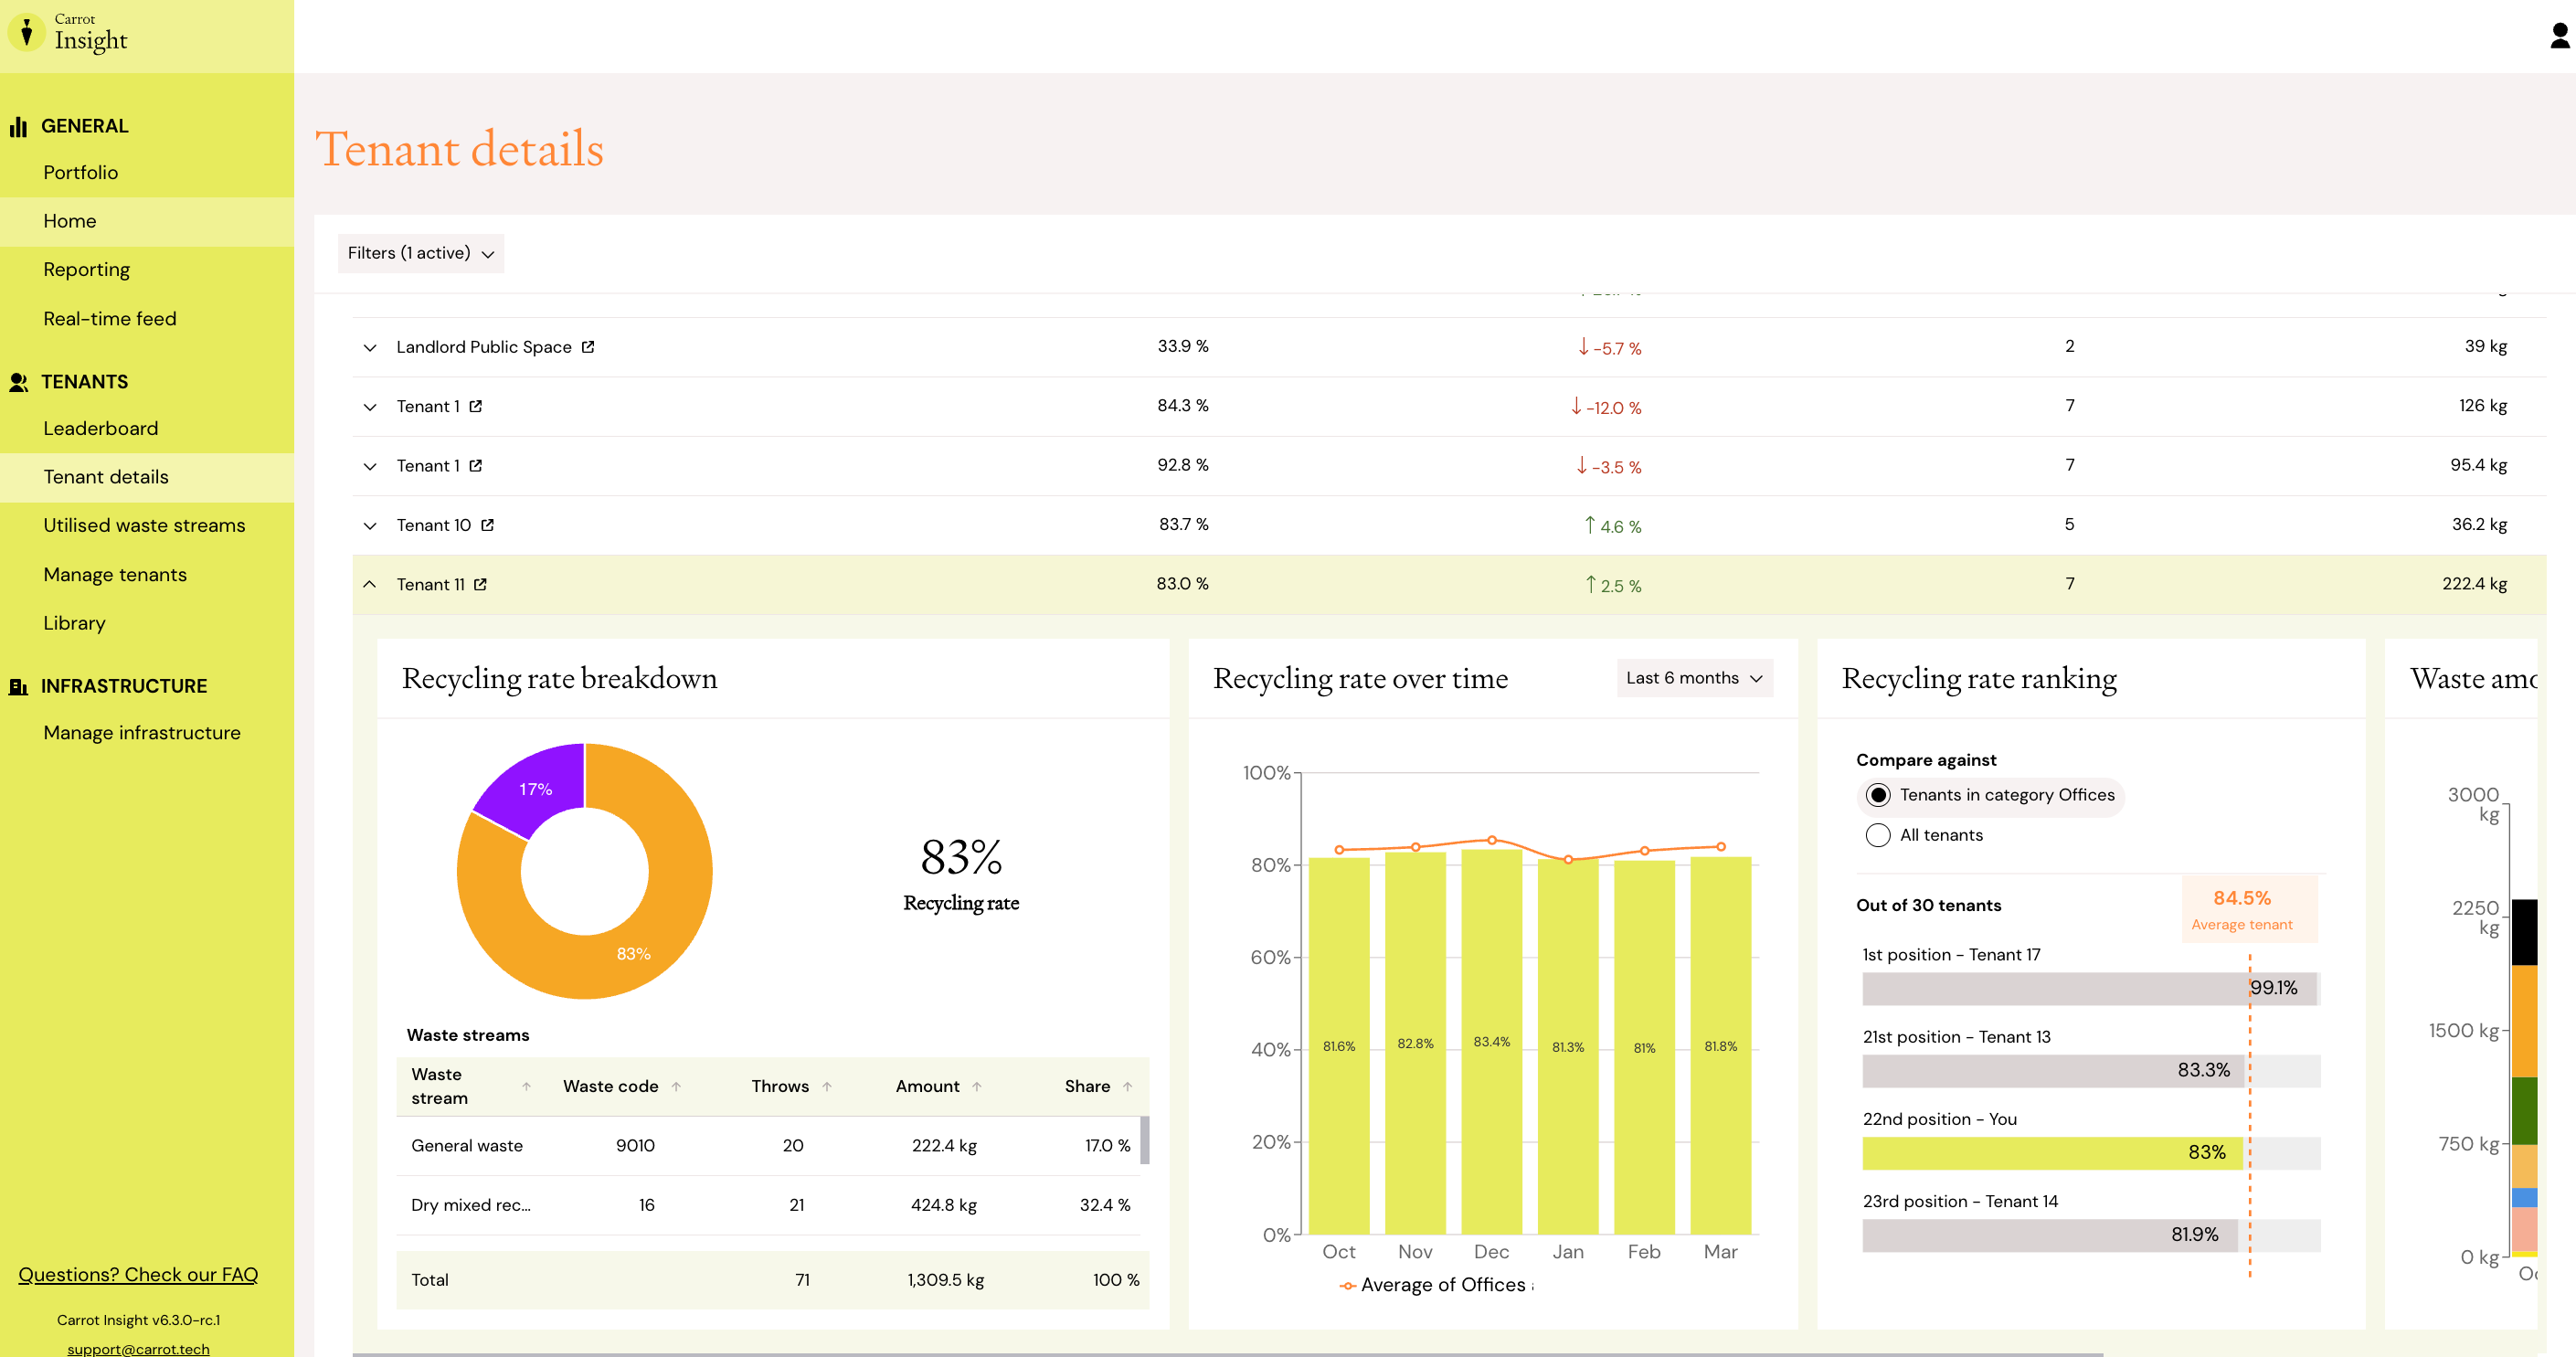Open Tenant 11 external link icon
Screen dimensions: 2576x1357
tap(480, 585)
